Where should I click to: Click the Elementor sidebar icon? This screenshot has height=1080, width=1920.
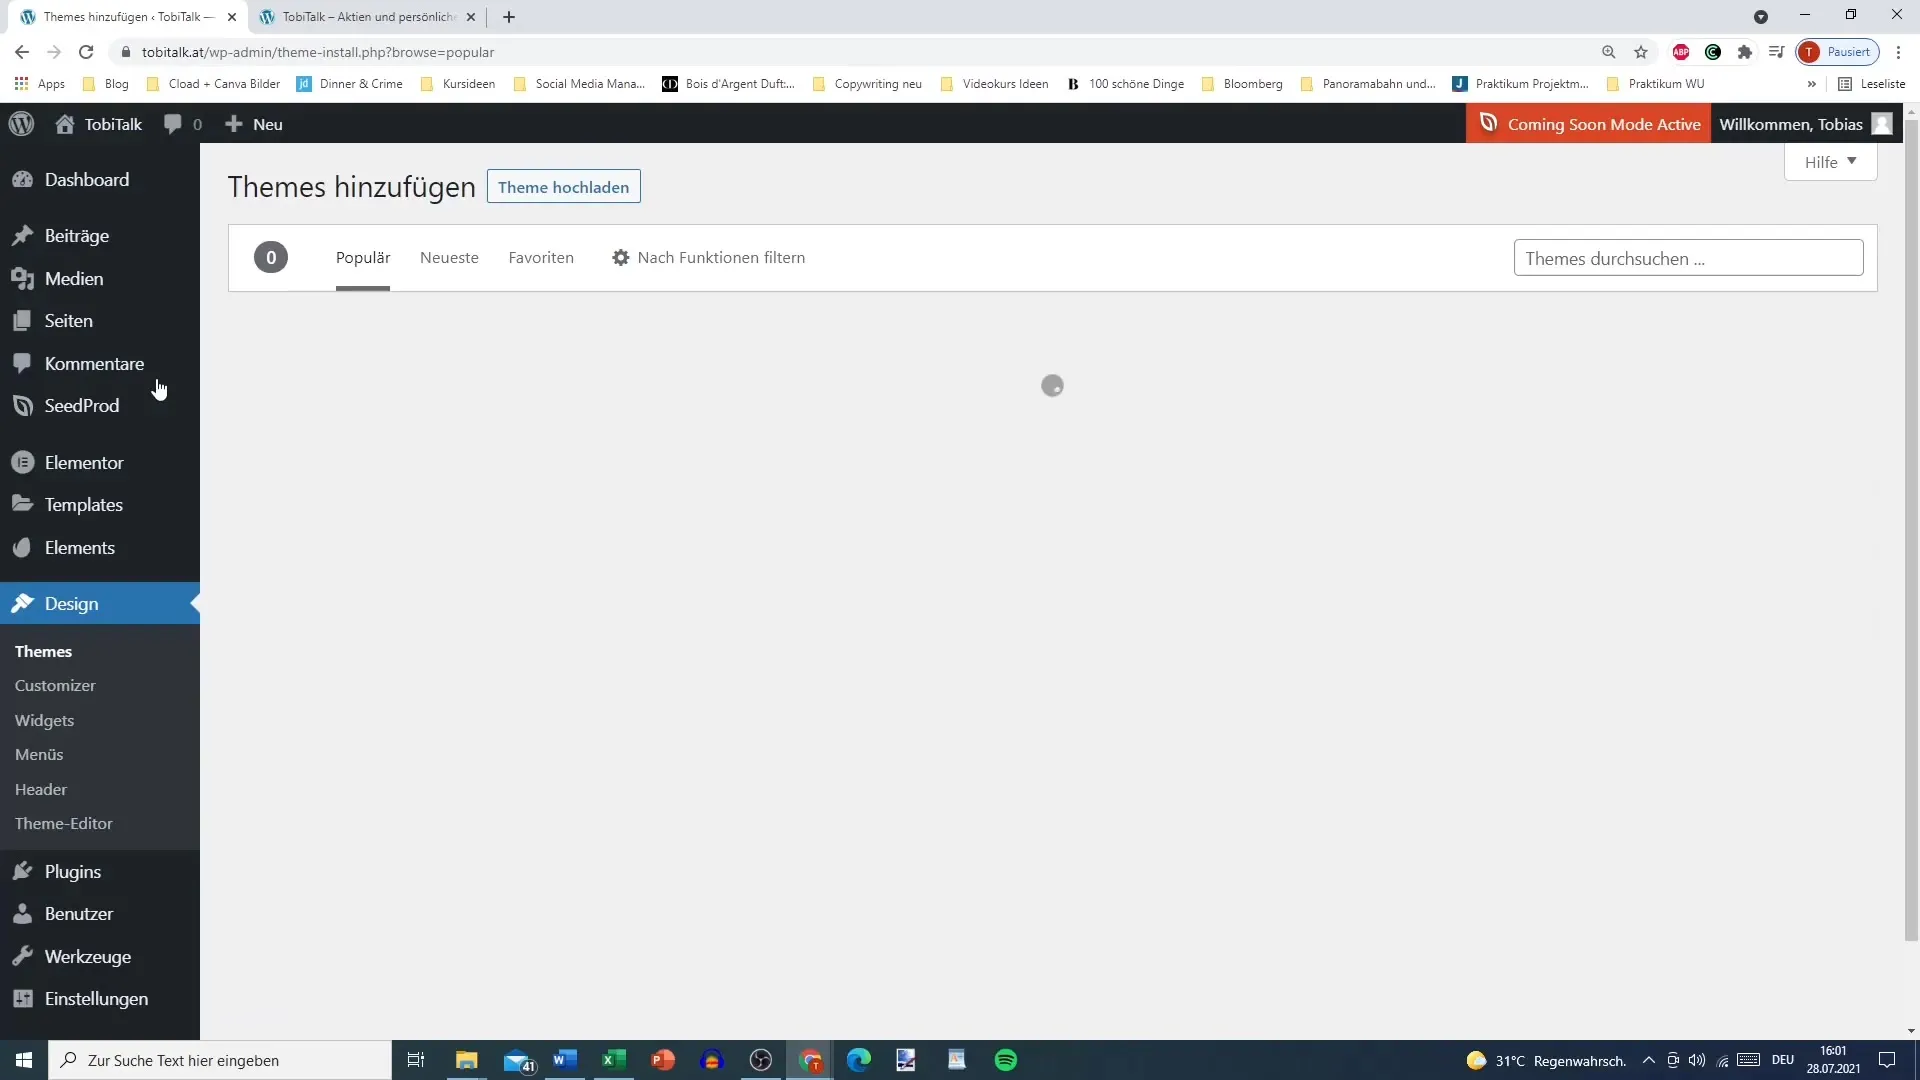22,462
